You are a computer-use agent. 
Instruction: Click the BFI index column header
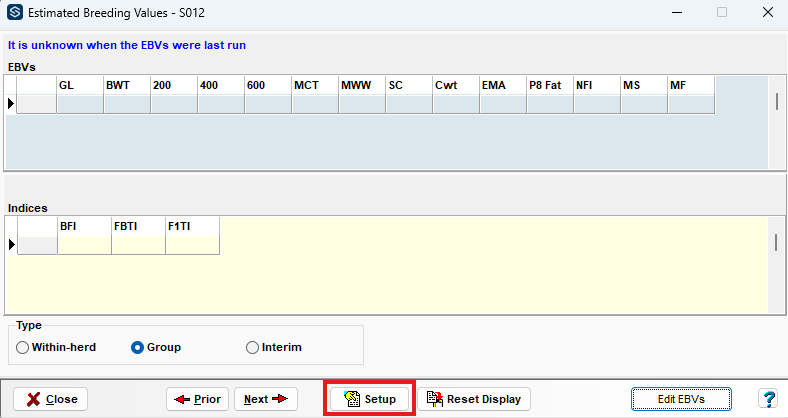point(84,227)
